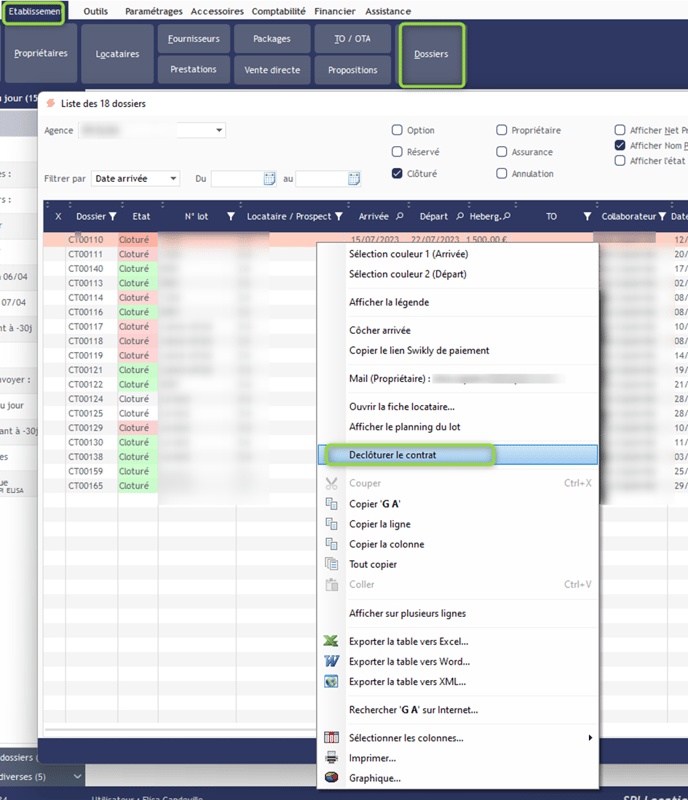Open the Outils menu
The width and height of the screenshot is (688, 800).
click(95, 11)
